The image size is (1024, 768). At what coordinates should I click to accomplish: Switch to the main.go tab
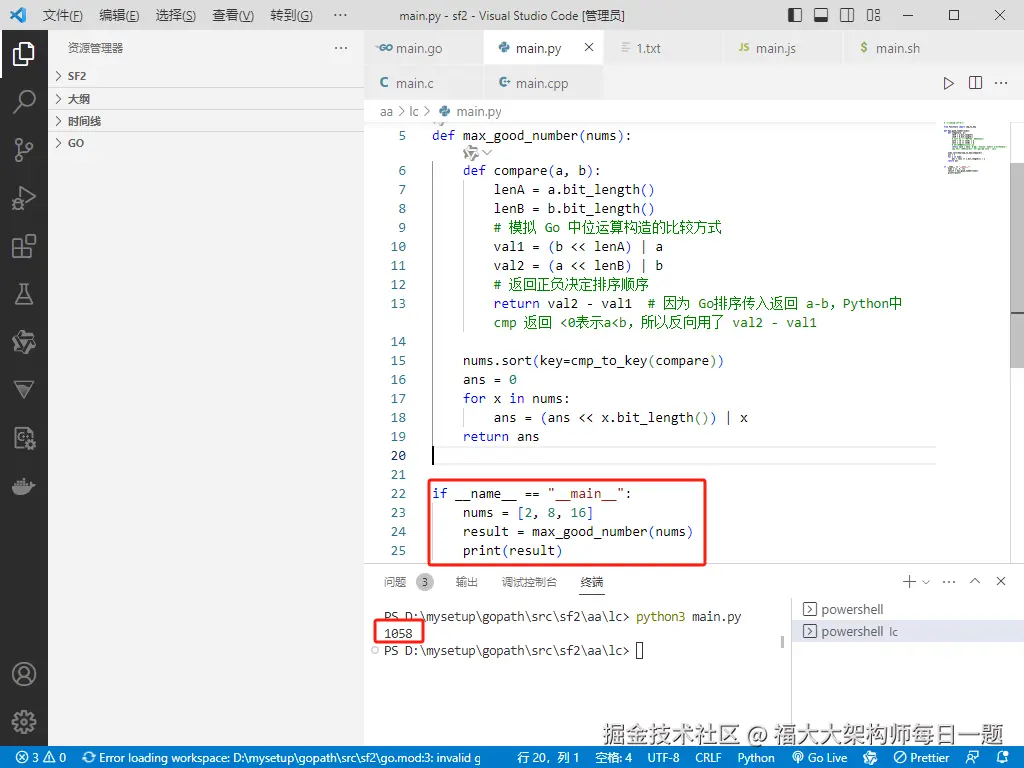tap(424, 48)
